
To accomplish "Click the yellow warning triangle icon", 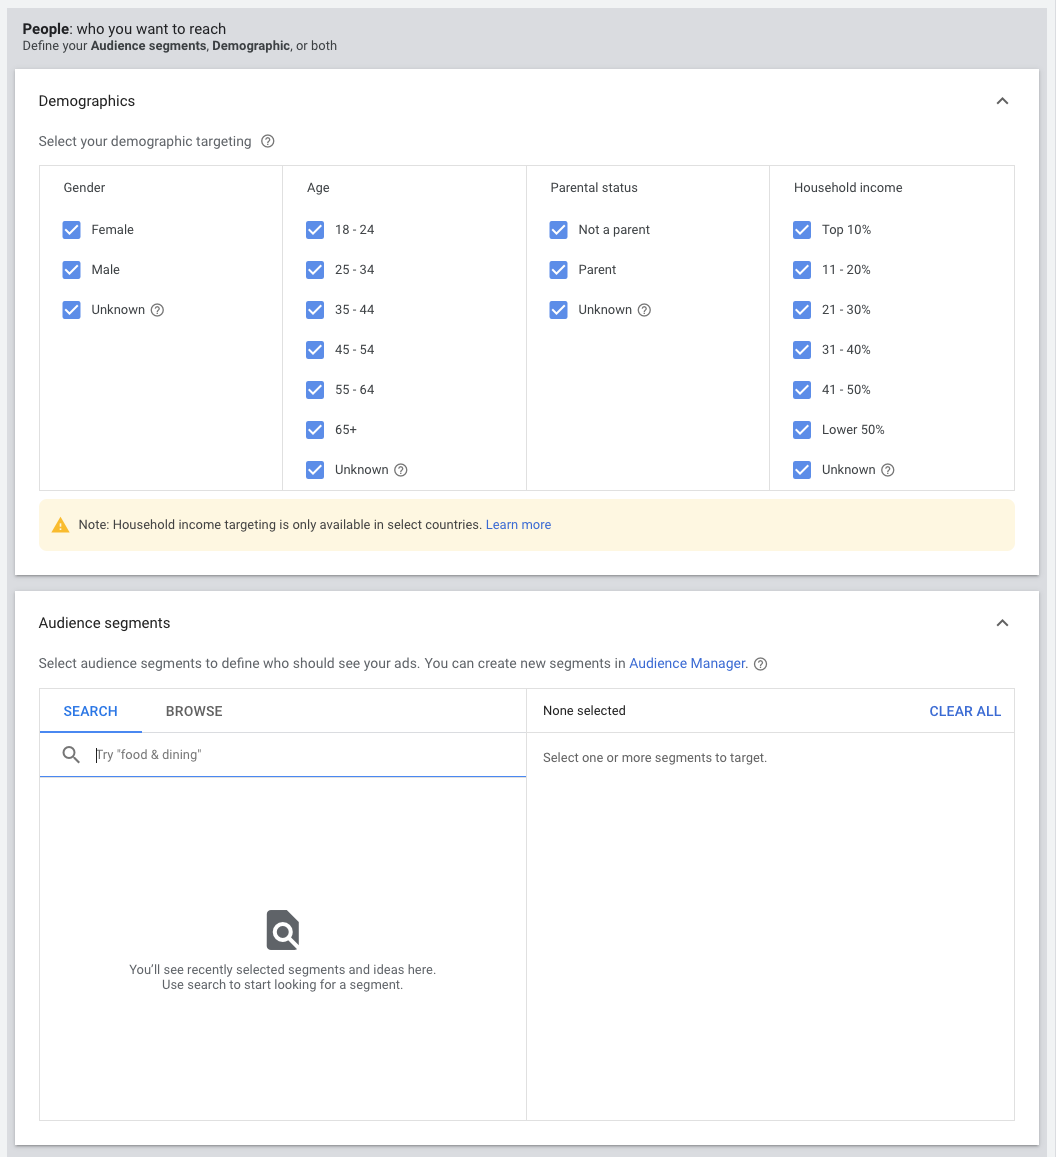I will tap(61, 525).
